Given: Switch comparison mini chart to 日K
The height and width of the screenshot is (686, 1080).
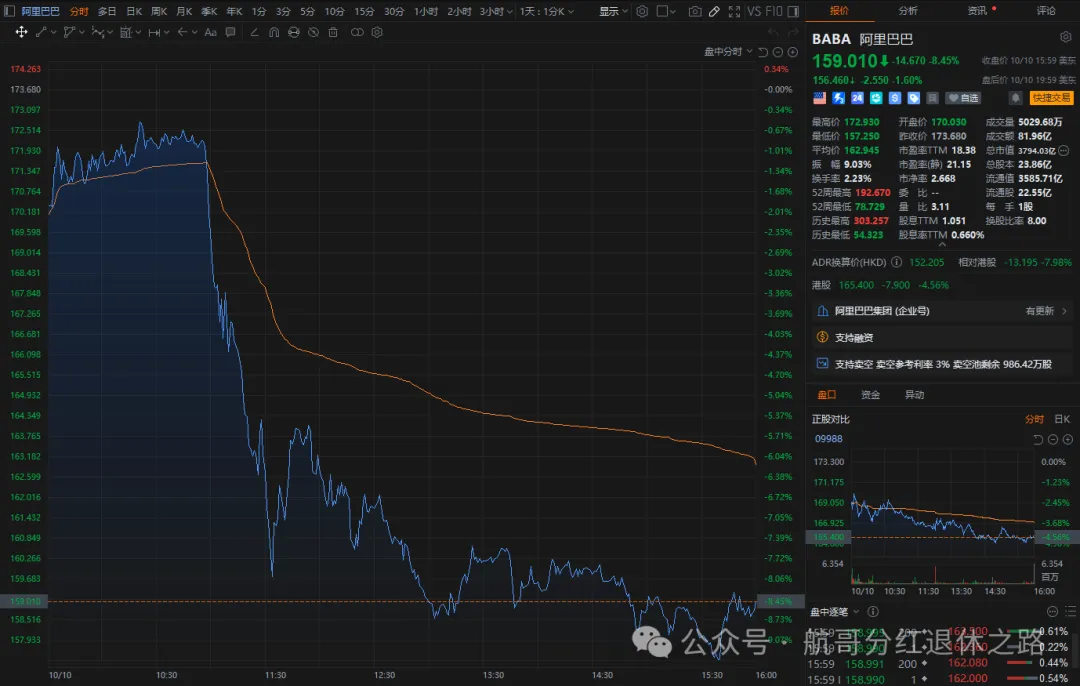Looking at the screenshot, I should (x=1062, y=419).
